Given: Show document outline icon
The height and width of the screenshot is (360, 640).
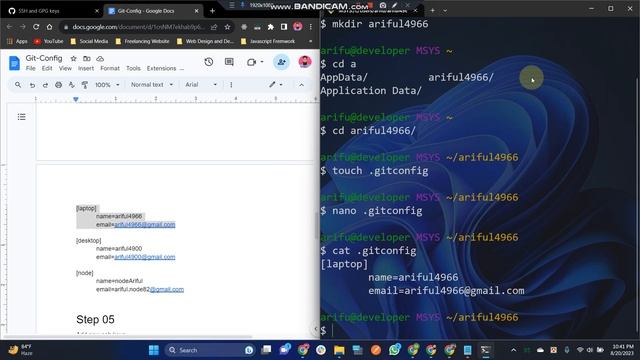Looking at the screenshot, I should (x=22, y=117).
